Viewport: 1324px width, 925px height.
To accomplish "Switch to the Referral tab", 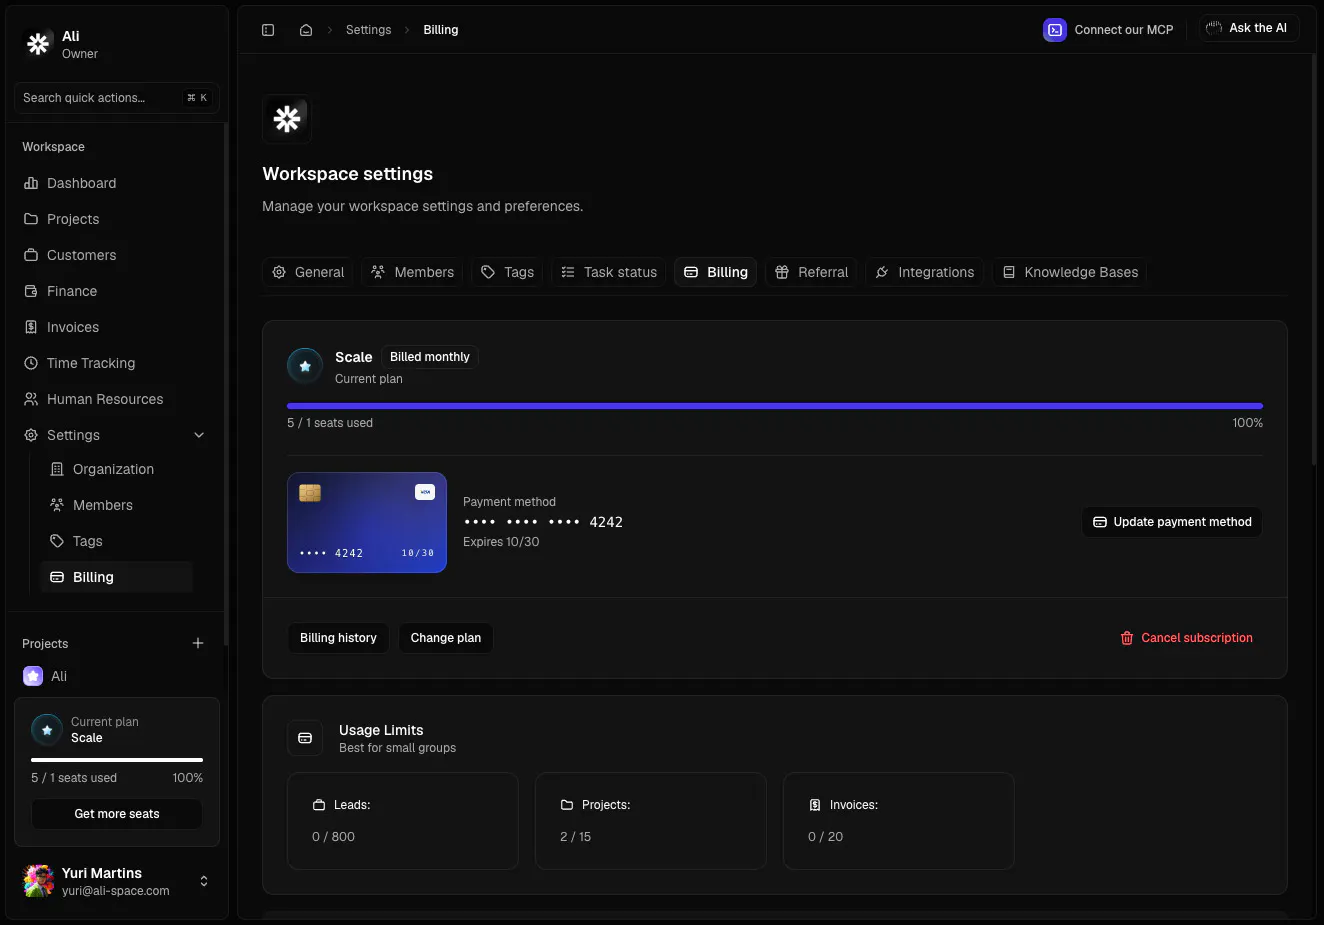I will coord(812,272).
